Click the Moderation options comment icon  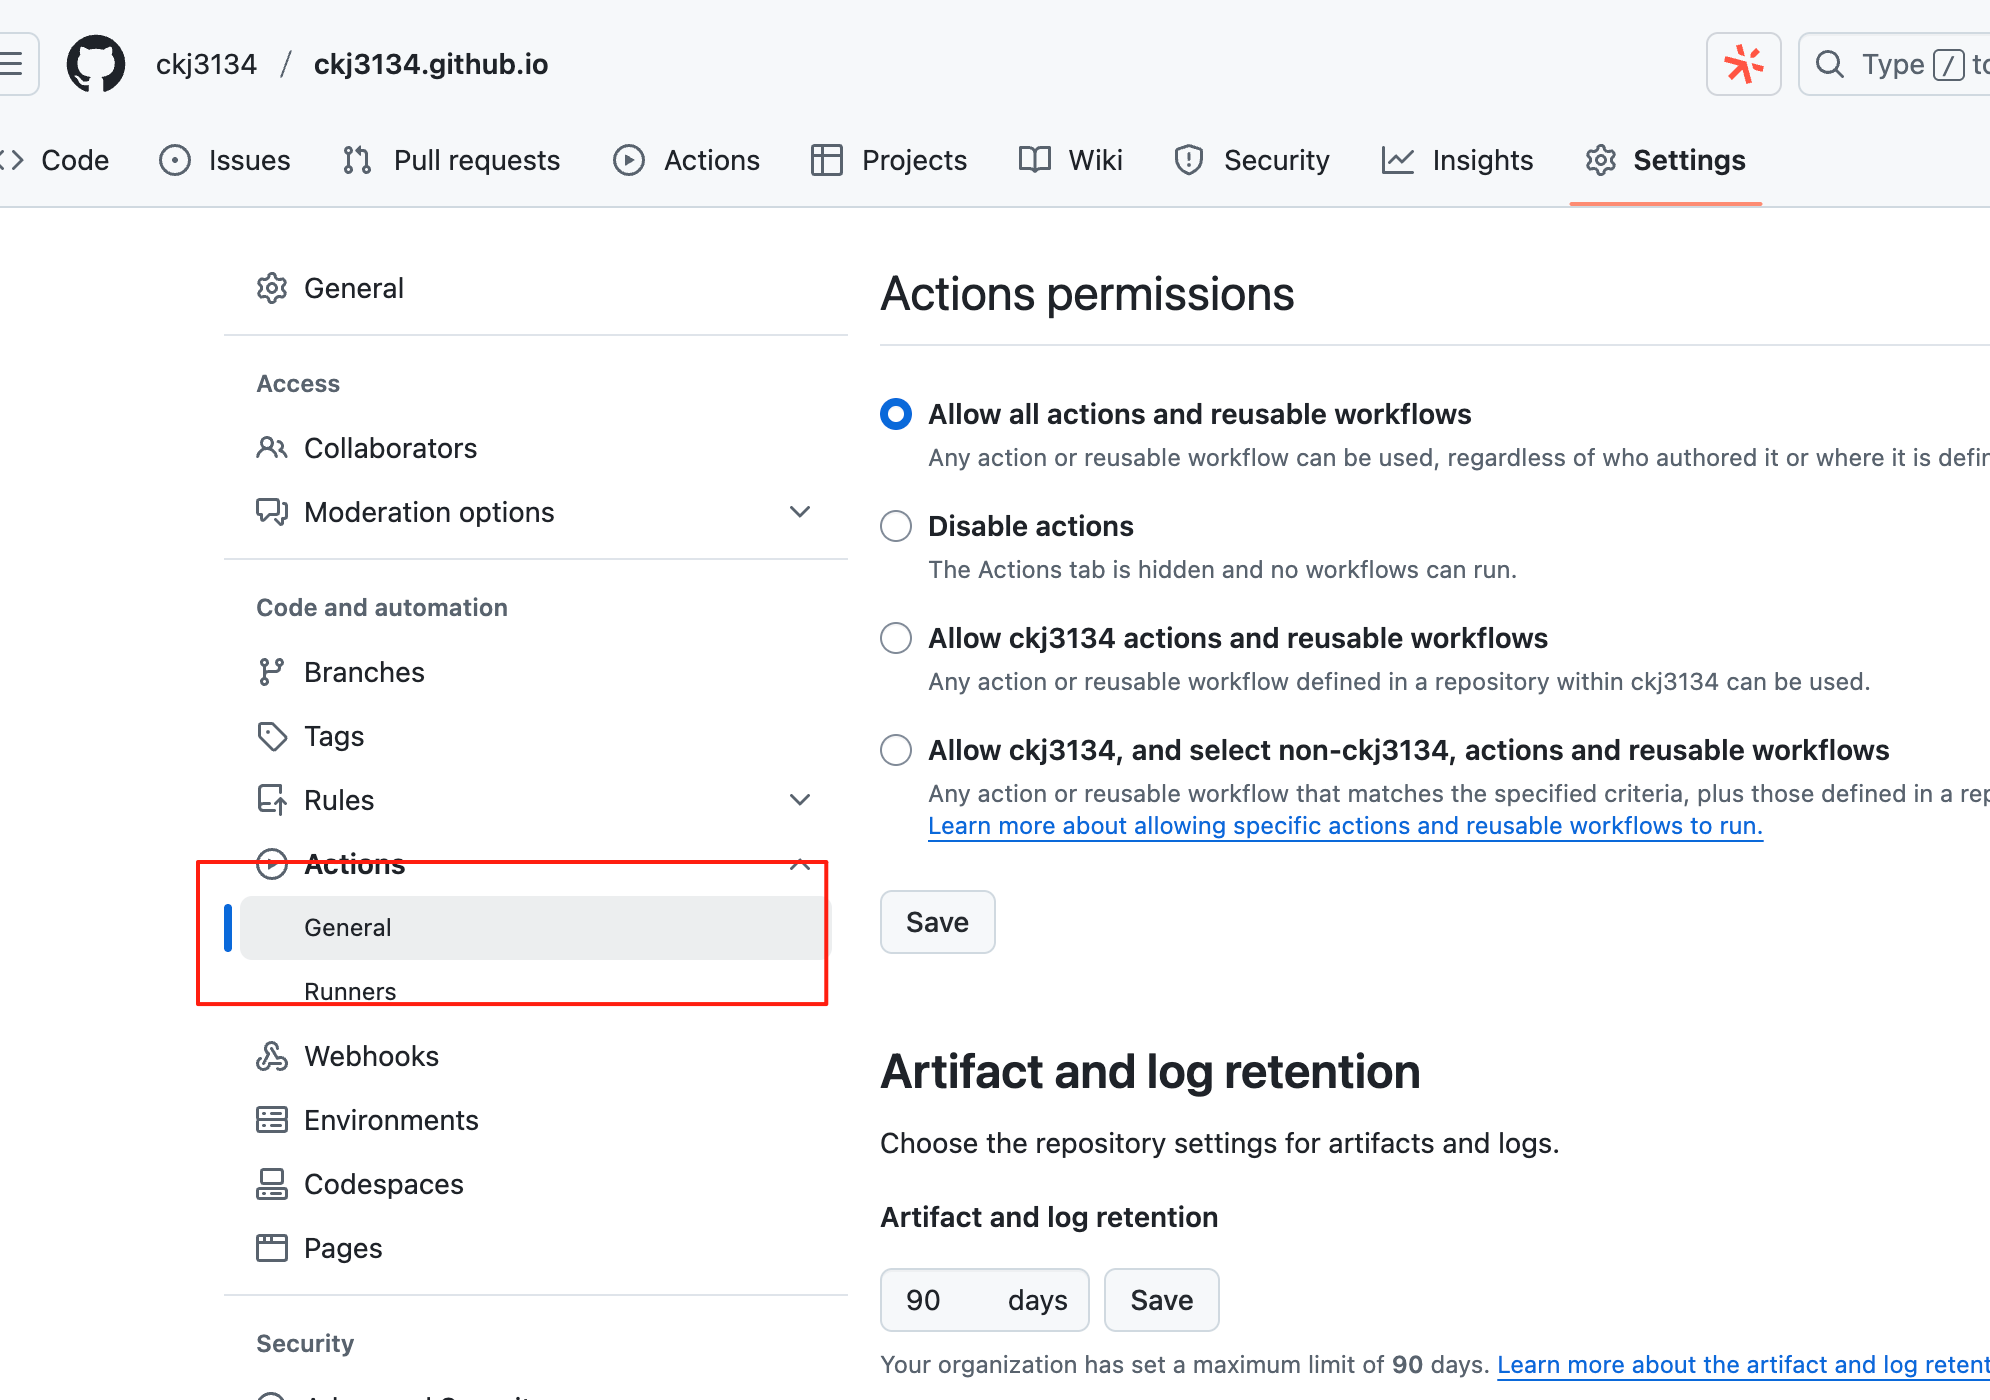[x=272, y=512]
